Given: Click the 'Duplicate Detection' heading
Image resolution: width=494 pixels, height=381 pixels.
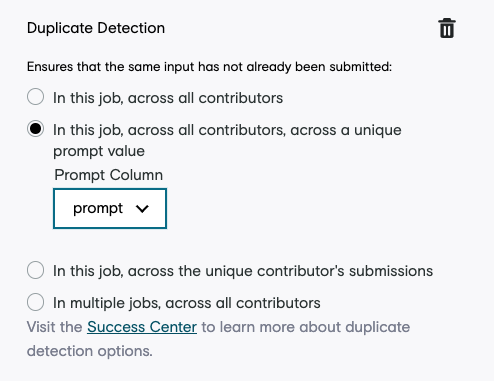Looking at the screenshot, I should pos(96,28).
